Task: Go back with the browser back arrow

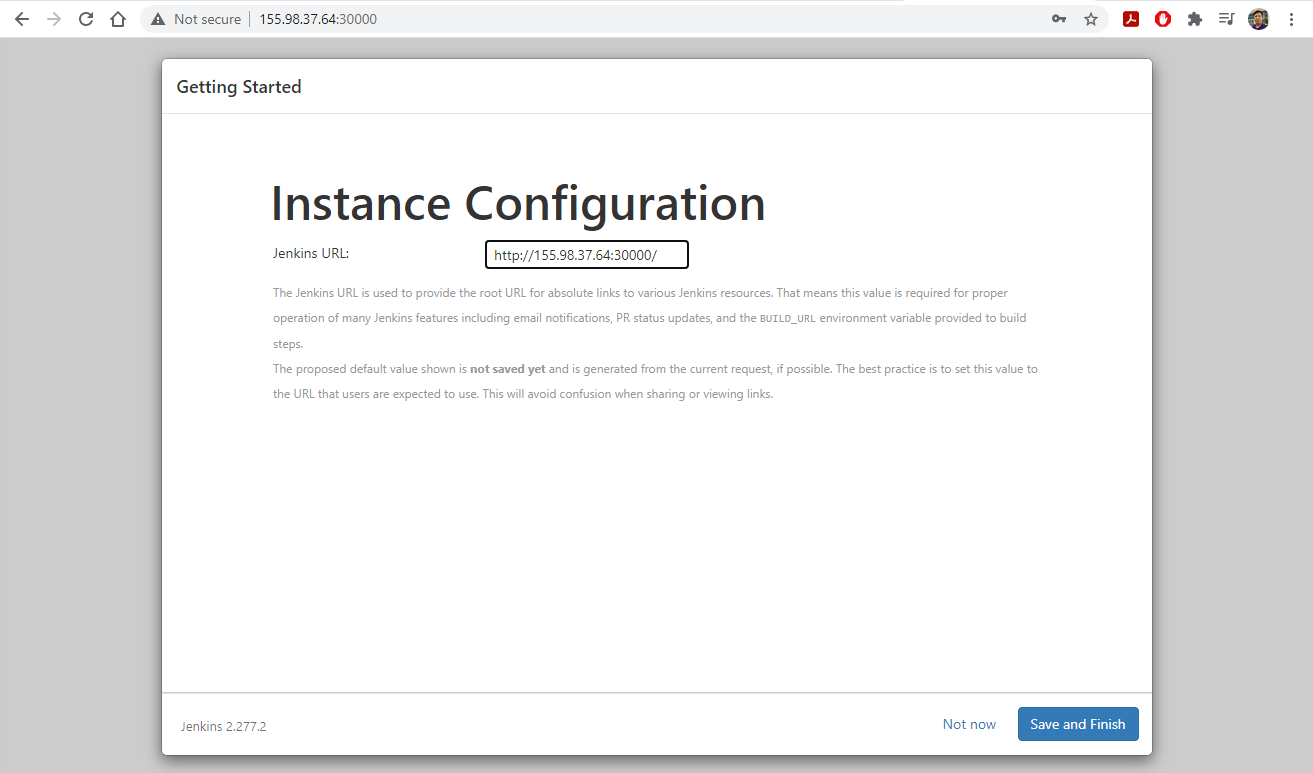Action: coord(22,19)
